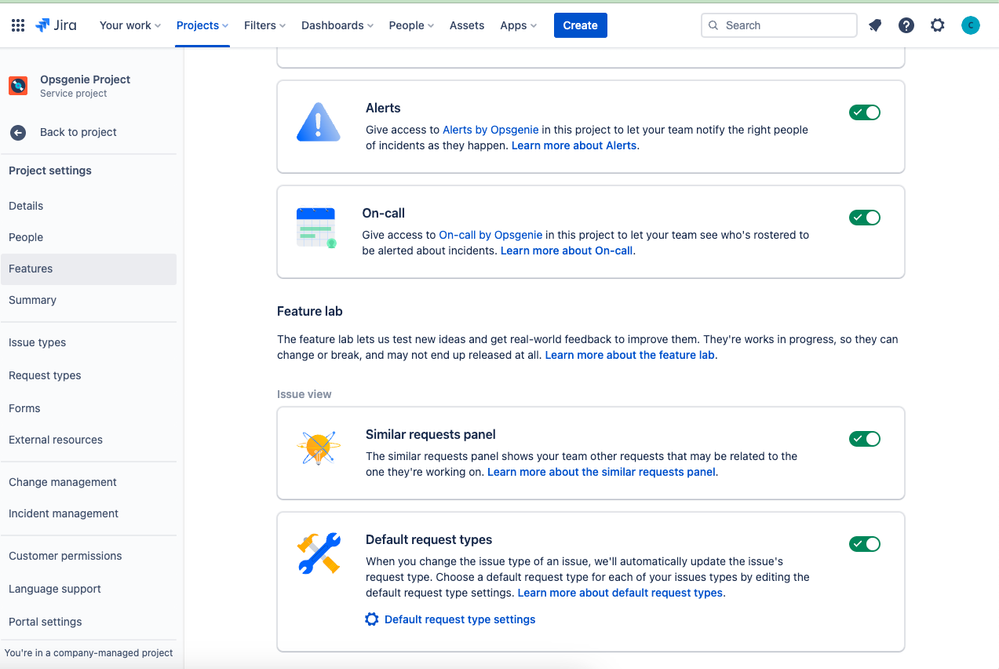The image size is (999, 669).
Task: Click the Alerts warning triangle icon
Action: point(319,122)
